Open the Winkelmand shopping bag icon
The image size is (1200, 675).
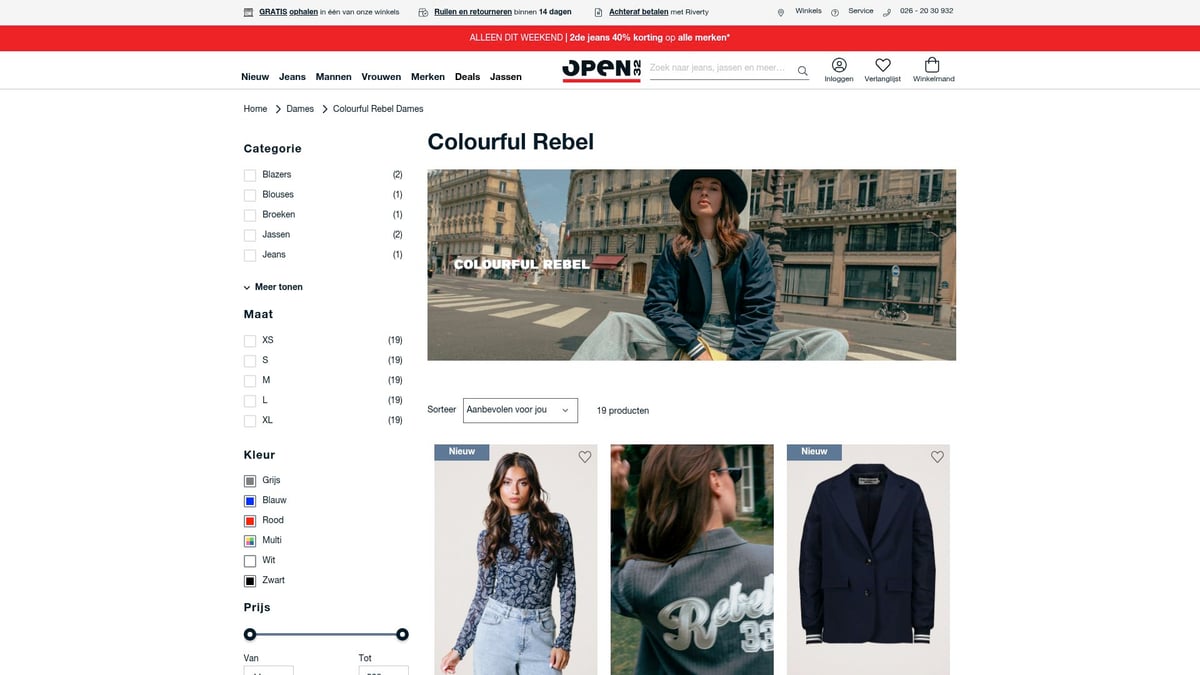point(933,65)
